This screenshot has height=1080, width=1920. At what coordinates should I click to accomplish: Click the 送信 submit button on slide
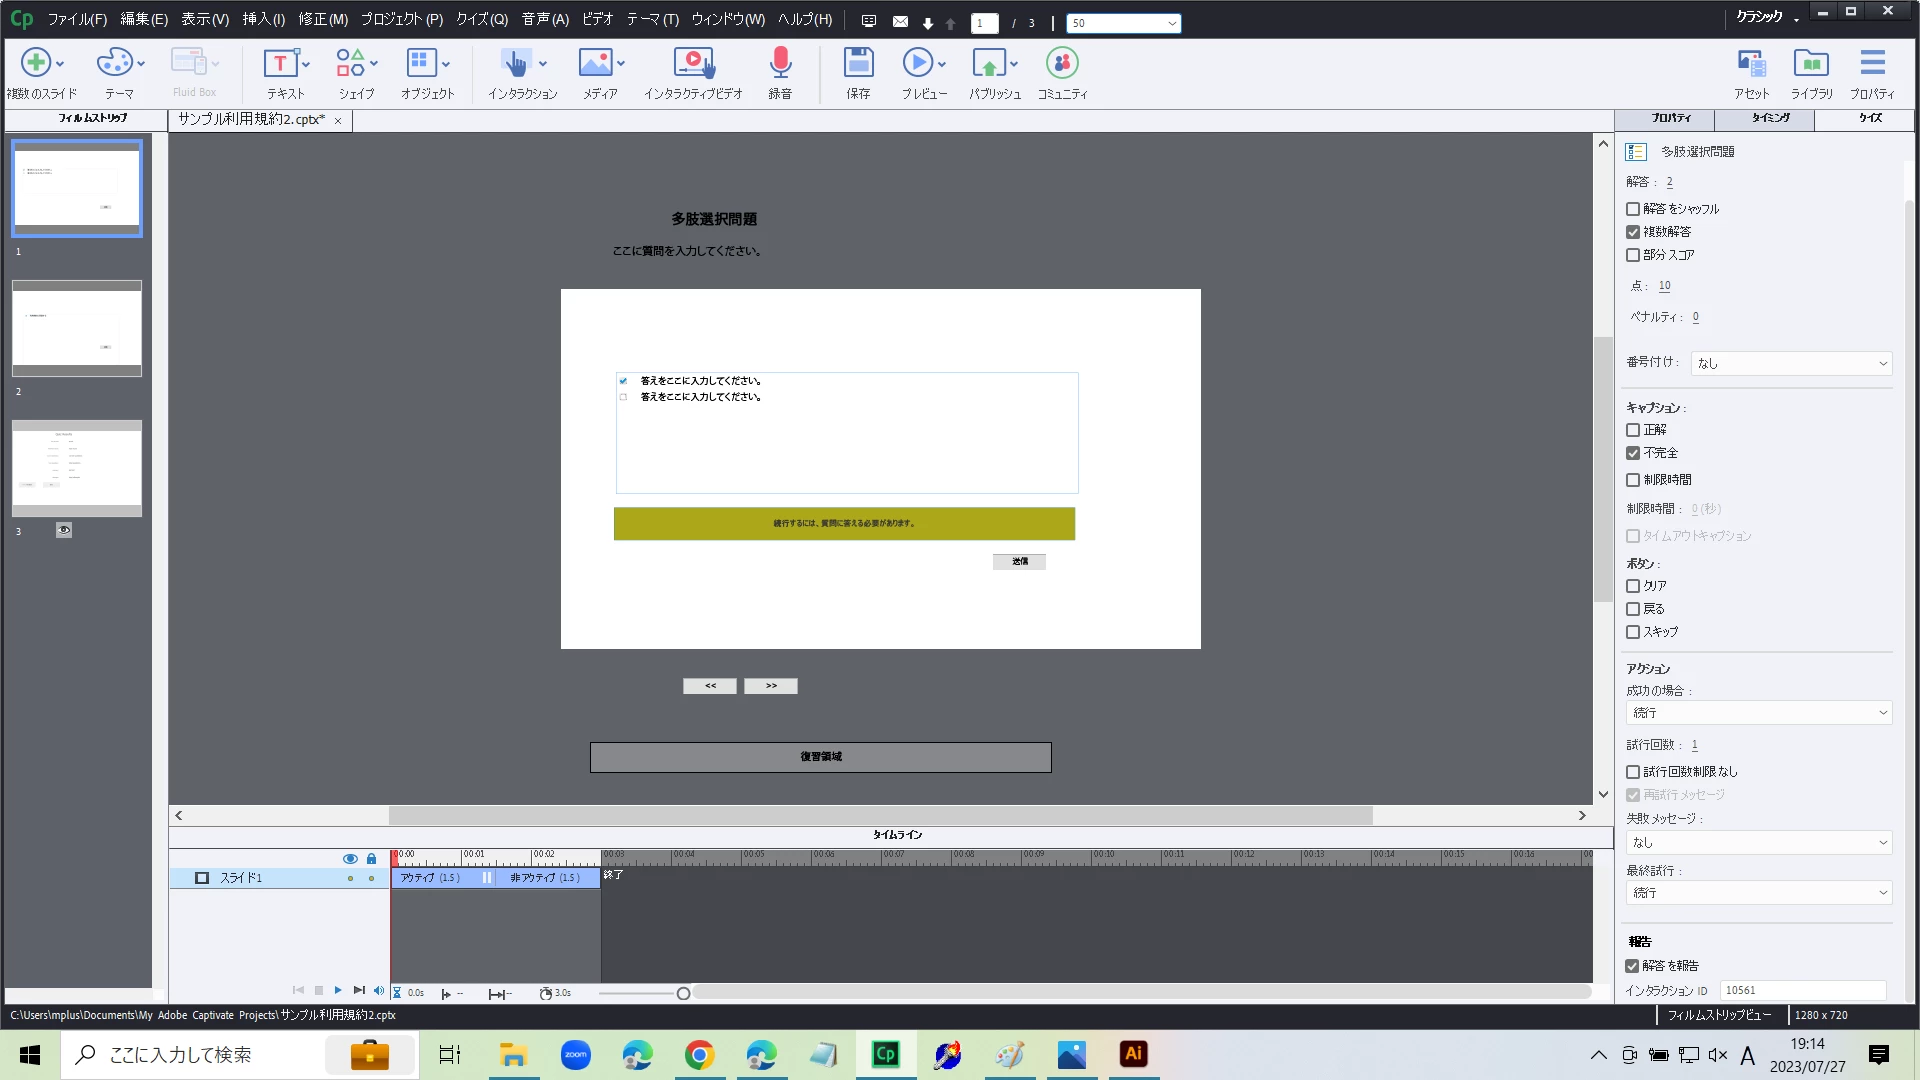click(1019, 562)
